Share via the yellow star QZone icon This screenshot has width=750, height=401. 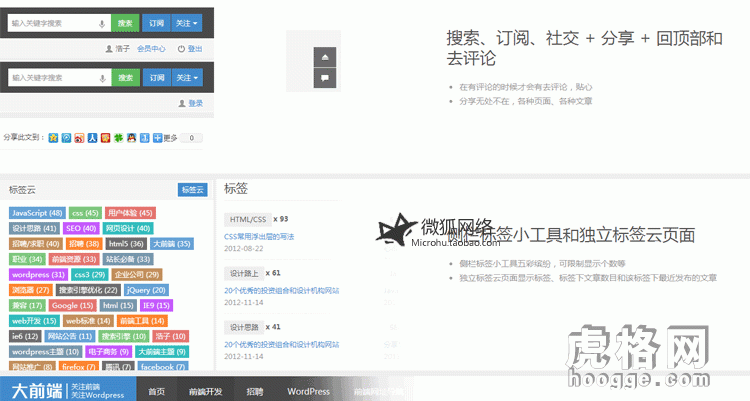point(53,138)
